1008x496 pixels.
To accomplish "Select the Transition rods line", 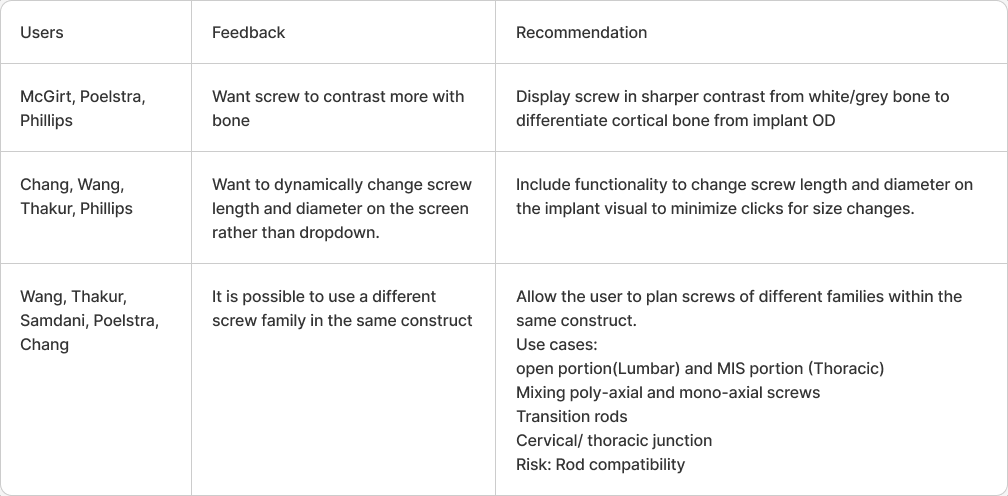I will click(572, 416).
